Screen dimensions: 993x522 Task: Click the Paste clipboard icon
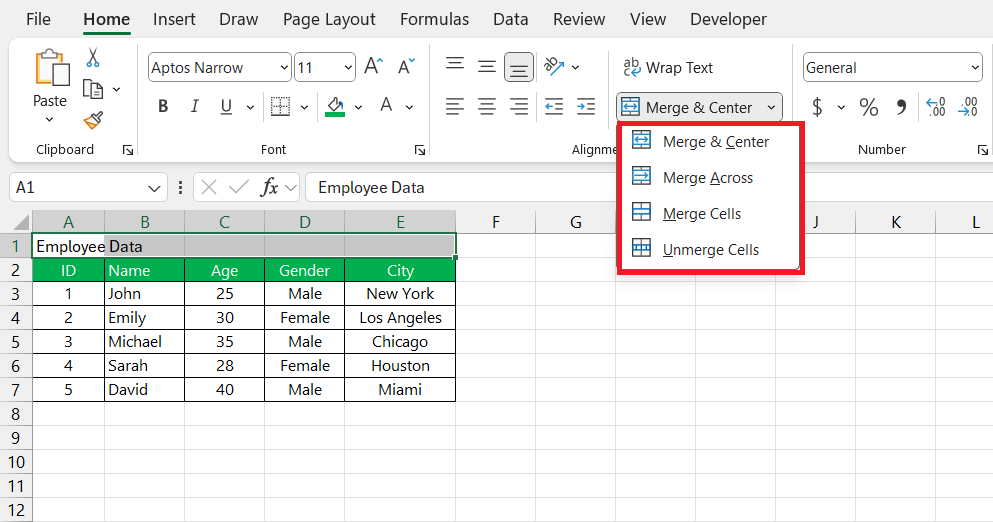[x=51, y=68]
